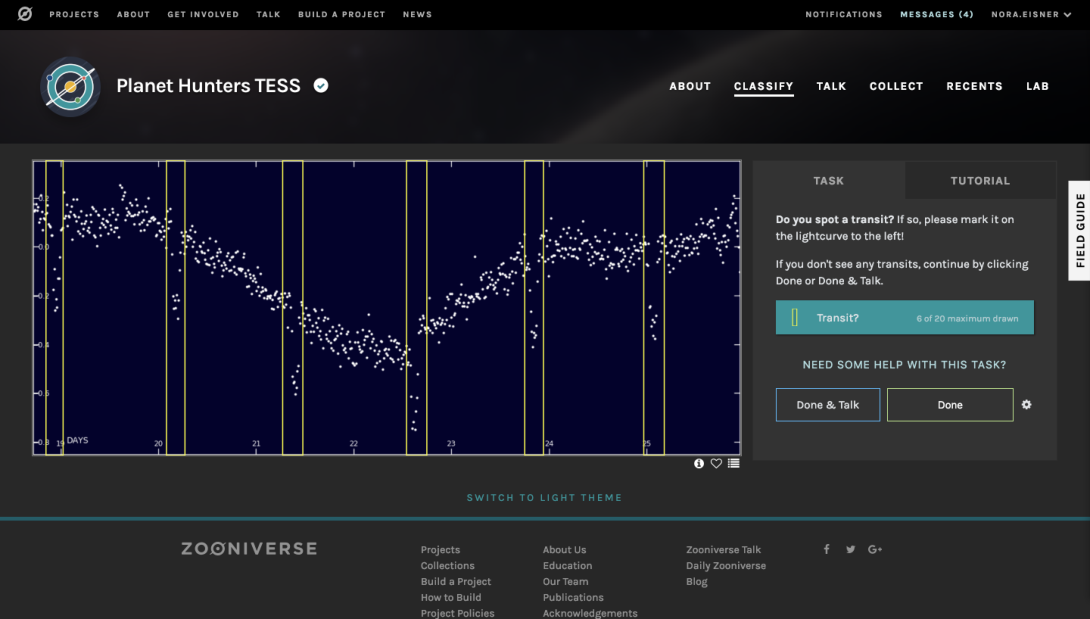
Task: Open Zooniverse Twitter page icon
Action: pyautogui.click(x=850, y=549)
